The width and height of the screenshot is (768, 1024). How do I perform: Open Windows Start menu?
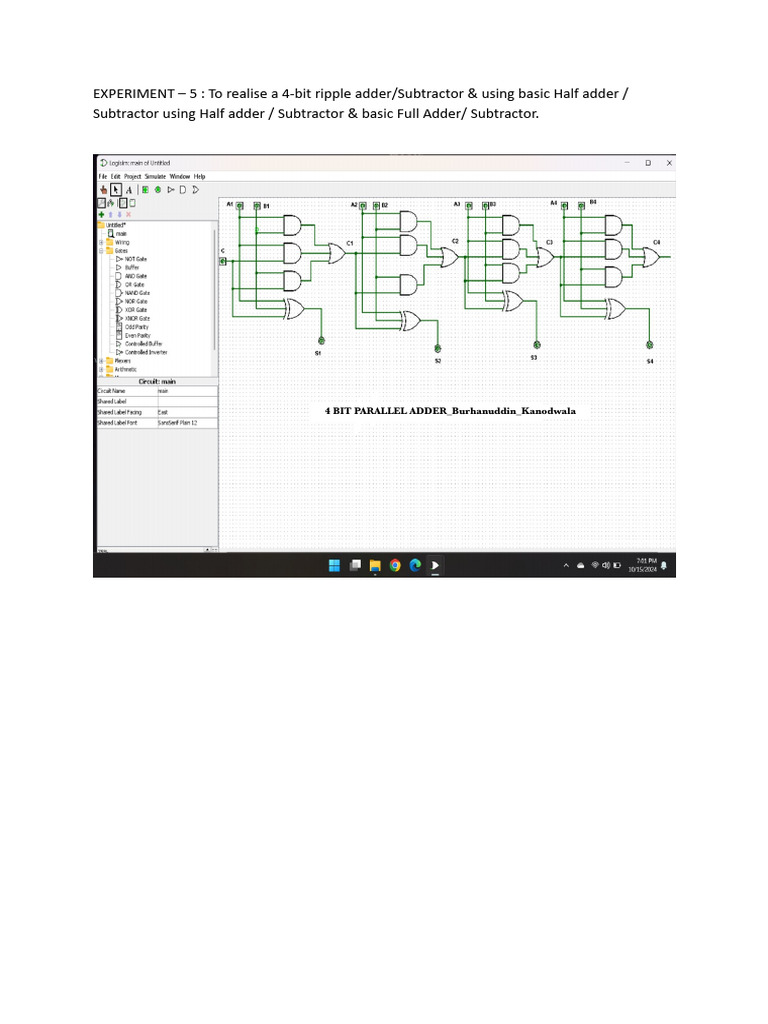tap(334, 566)
